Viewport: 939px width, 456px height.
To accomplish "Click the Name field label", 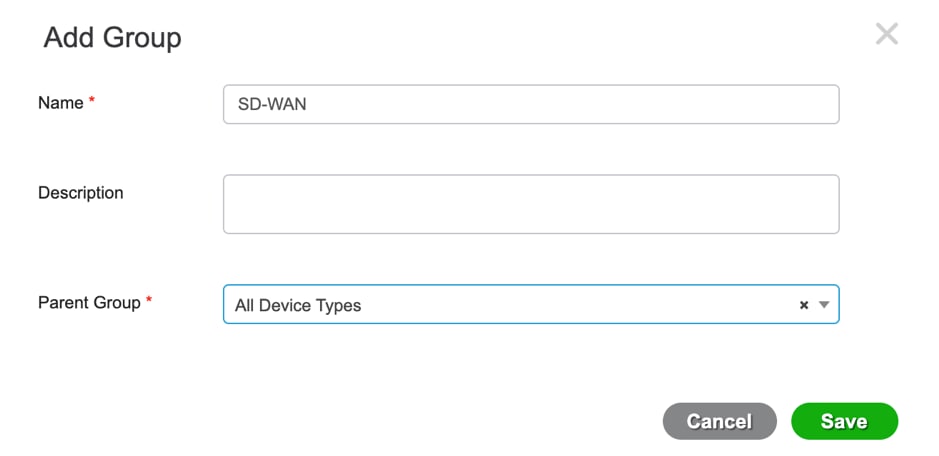I will click(60, 102).
